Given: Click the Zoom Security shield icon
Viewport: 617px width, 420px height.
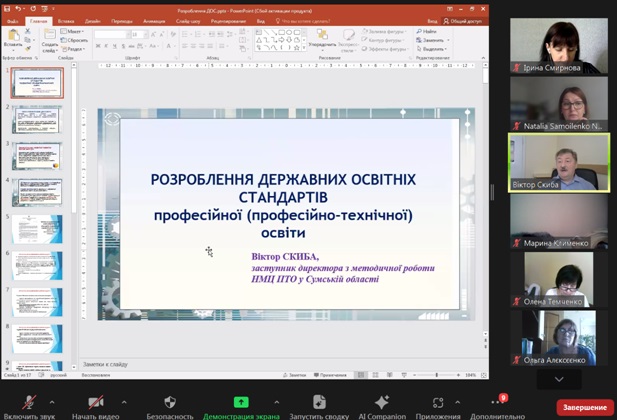Looking at the screenshot, I should click(x=170, y=402).
